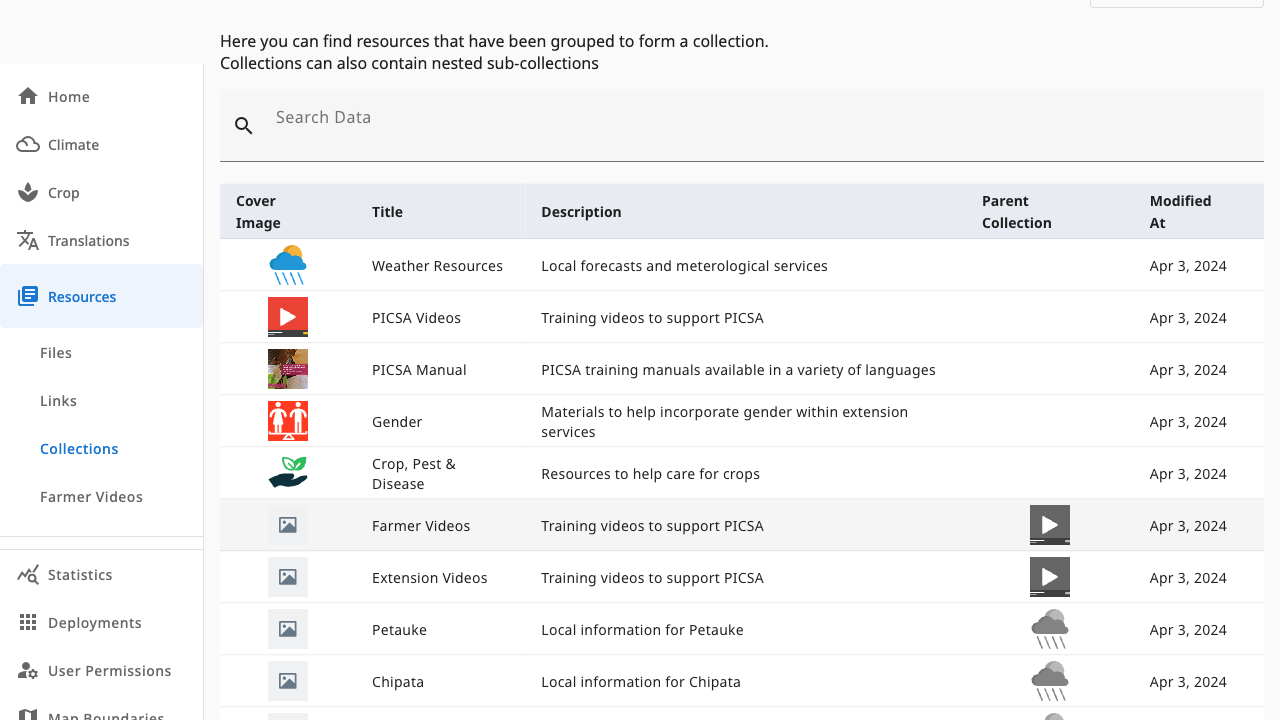Go to Home in sidebar

101,96
